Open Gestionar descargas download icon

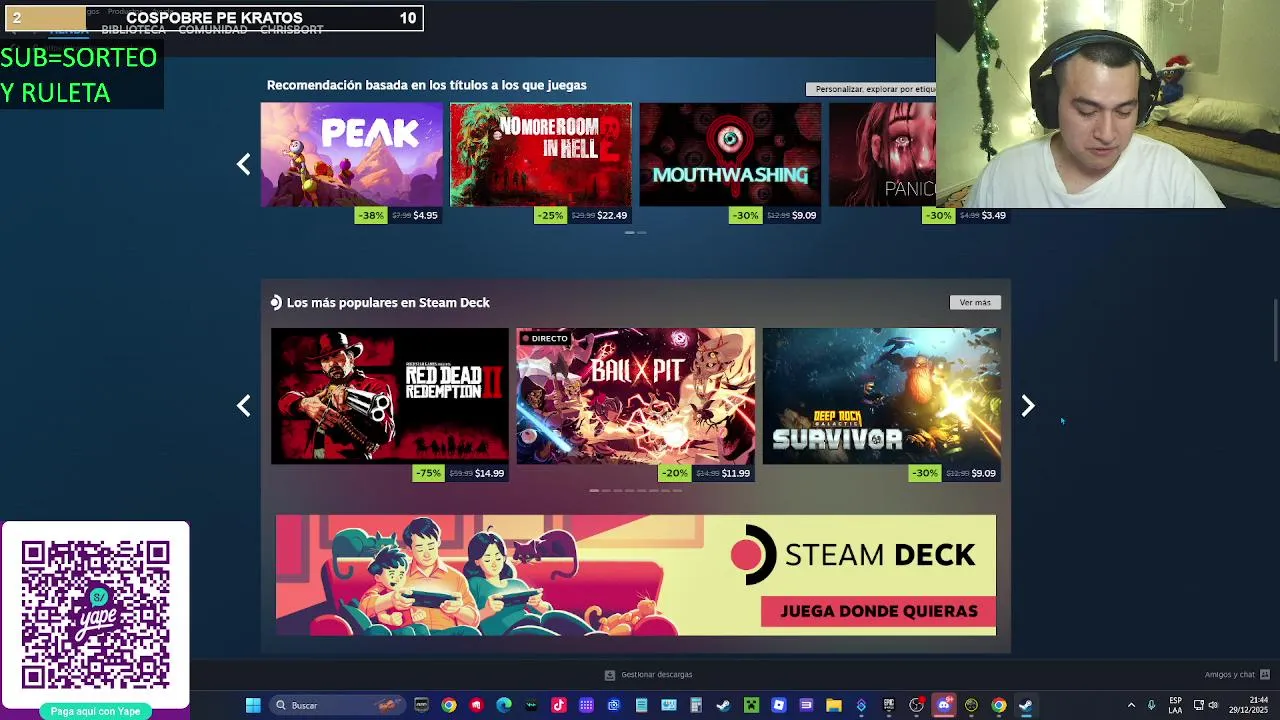[610, 675]
